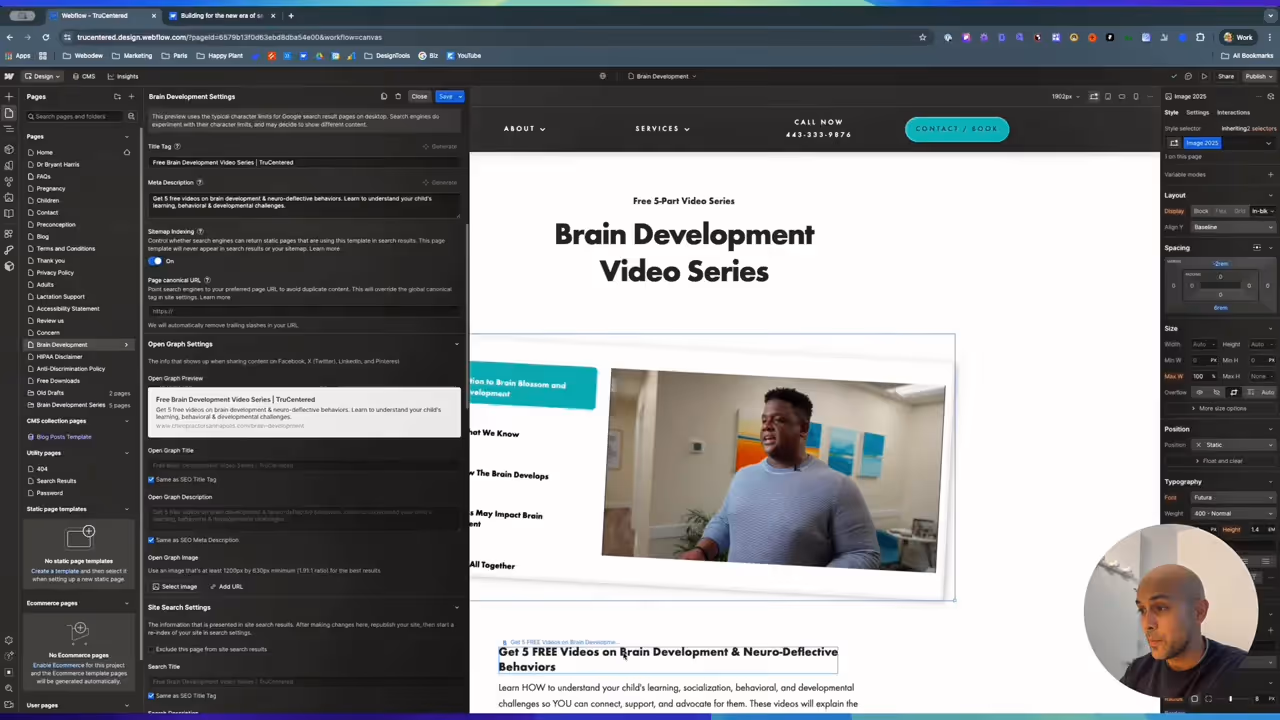Collapse the Utility pages section

(126, 453)
